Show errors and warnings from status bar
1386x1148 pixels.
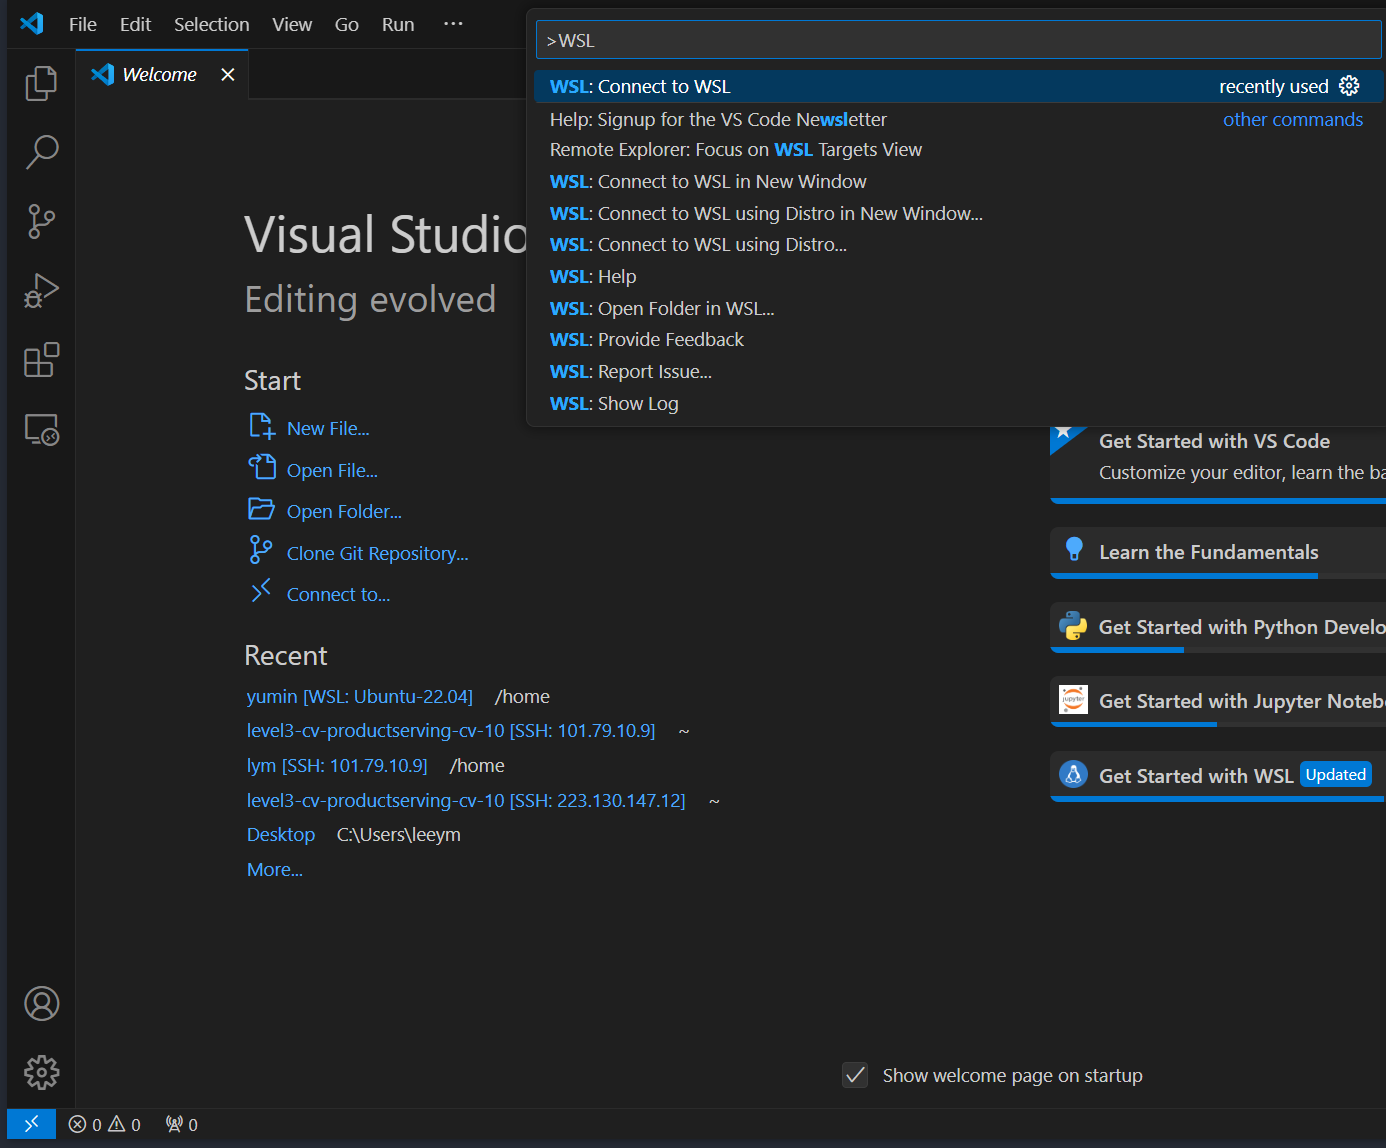pyautogui.click(x=104, y=1124)
